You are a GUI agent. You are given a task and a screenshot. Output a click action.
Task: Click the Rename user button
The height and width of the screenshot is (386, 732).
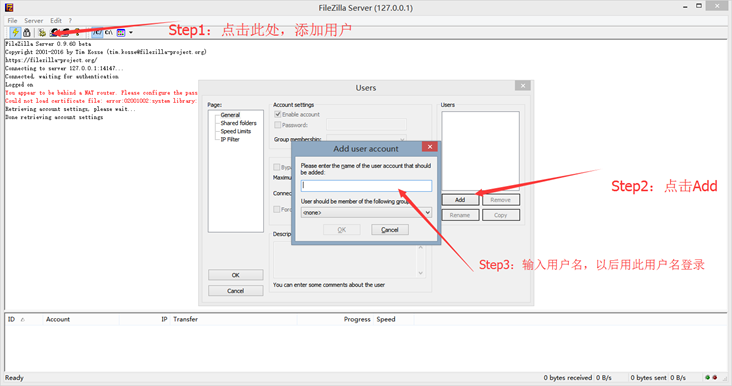(460, 215)
